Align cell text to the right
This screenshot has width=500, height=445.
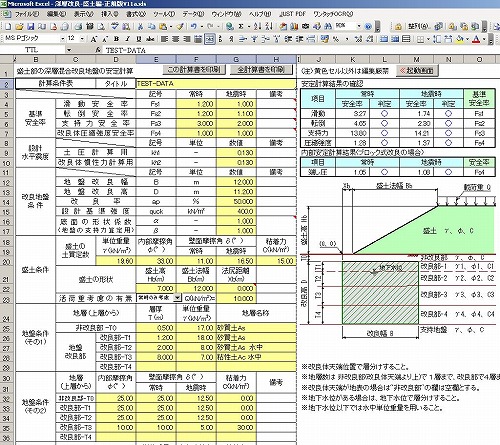[x=187, y=39]
